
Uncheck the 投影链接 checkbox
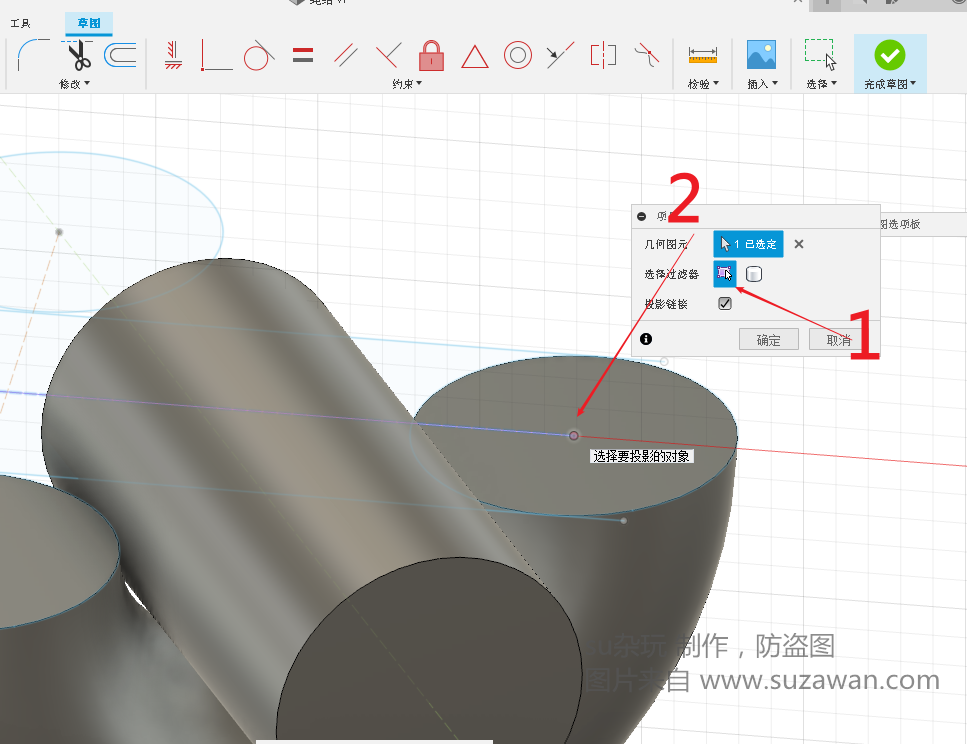725,304
